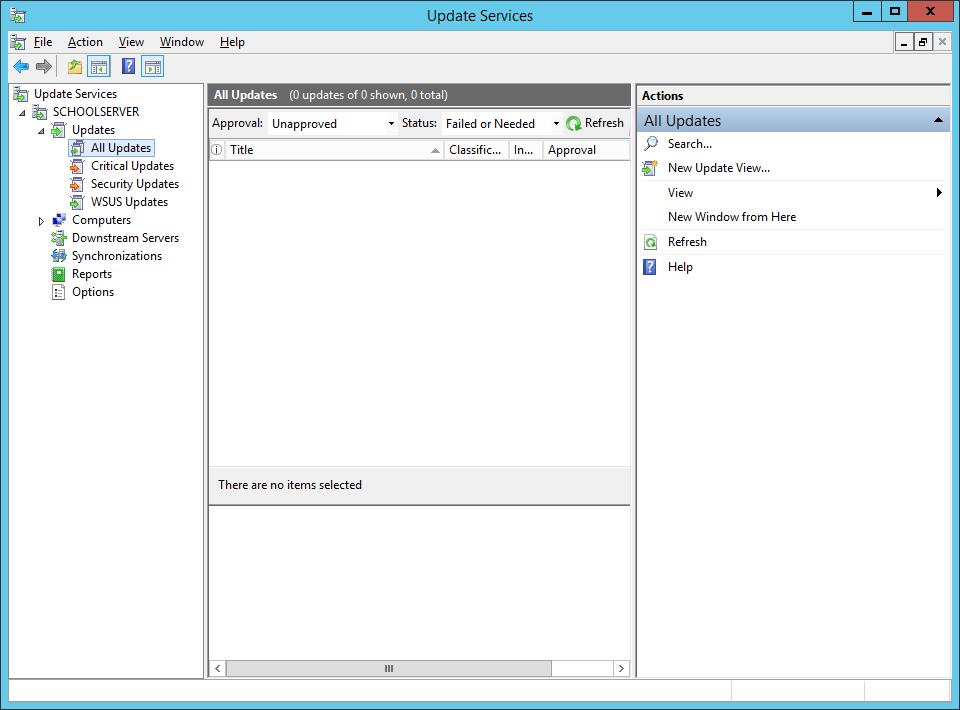
Task: Toggle the Show/Hide Console Tree icon
Action: coord(99,66)
